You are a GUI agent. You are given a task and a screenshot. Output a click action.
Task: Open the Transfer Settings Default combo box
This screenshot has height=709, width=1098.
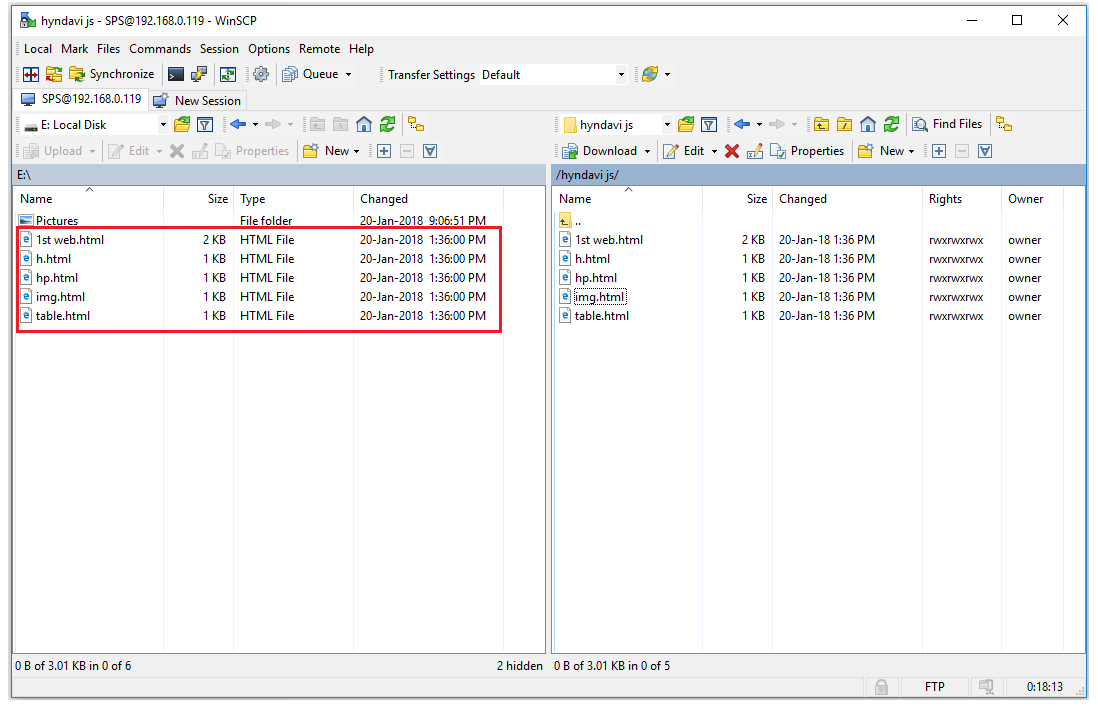[553, 74]
